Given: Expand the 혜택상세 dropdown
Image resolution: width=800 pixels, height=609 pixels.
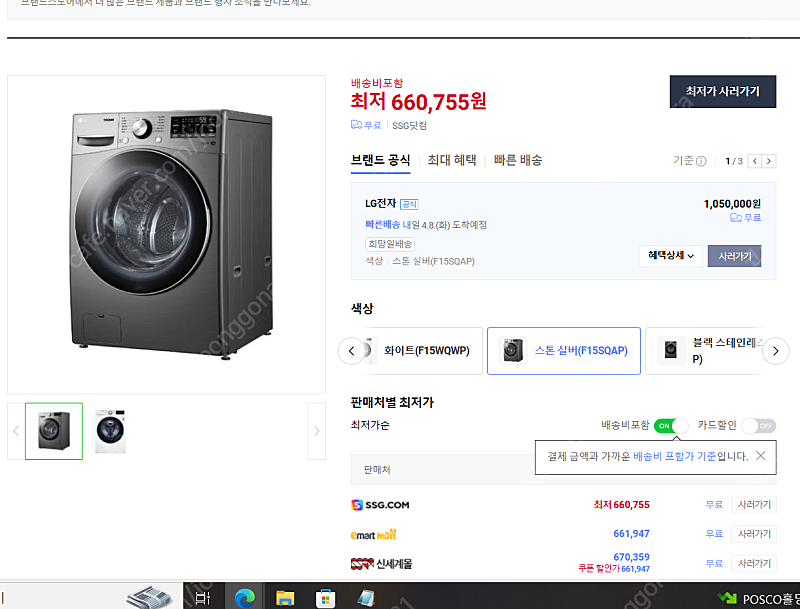Looking at the screenshot, I should (670, 256).
